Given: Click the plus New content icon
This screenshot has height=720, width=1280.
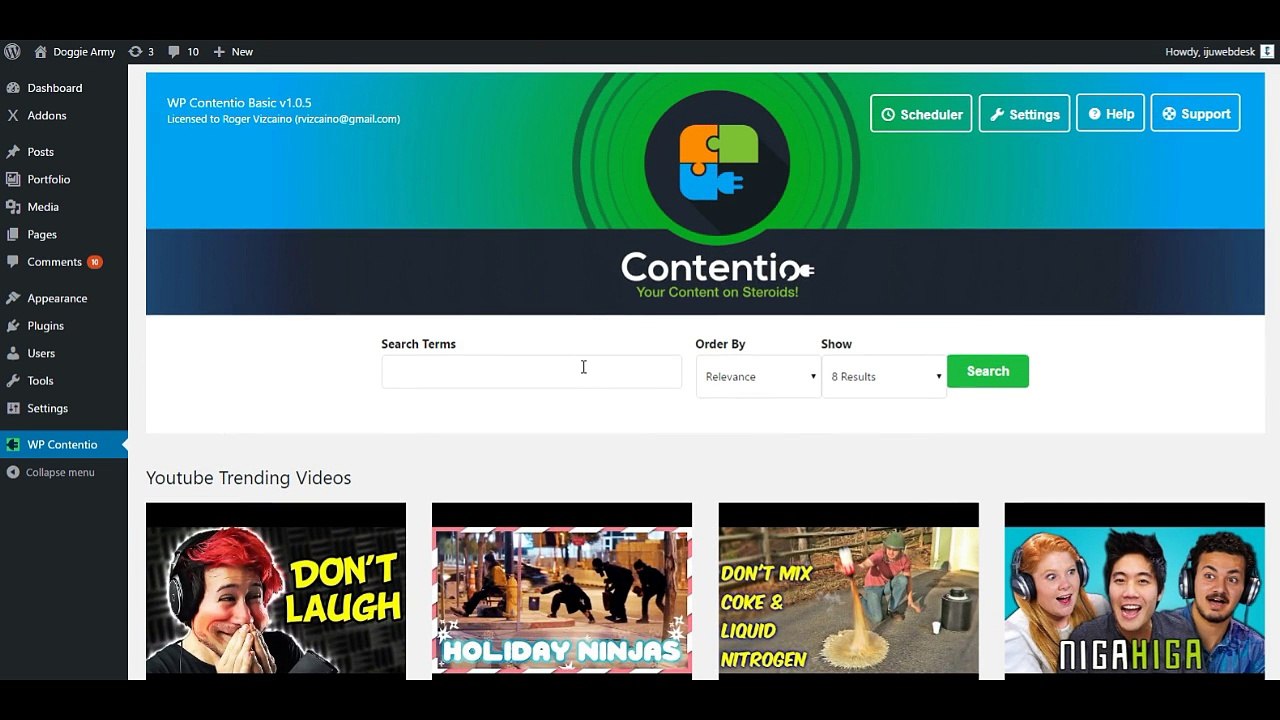Looking at the screenshot, I should click(x=219, y=51).
